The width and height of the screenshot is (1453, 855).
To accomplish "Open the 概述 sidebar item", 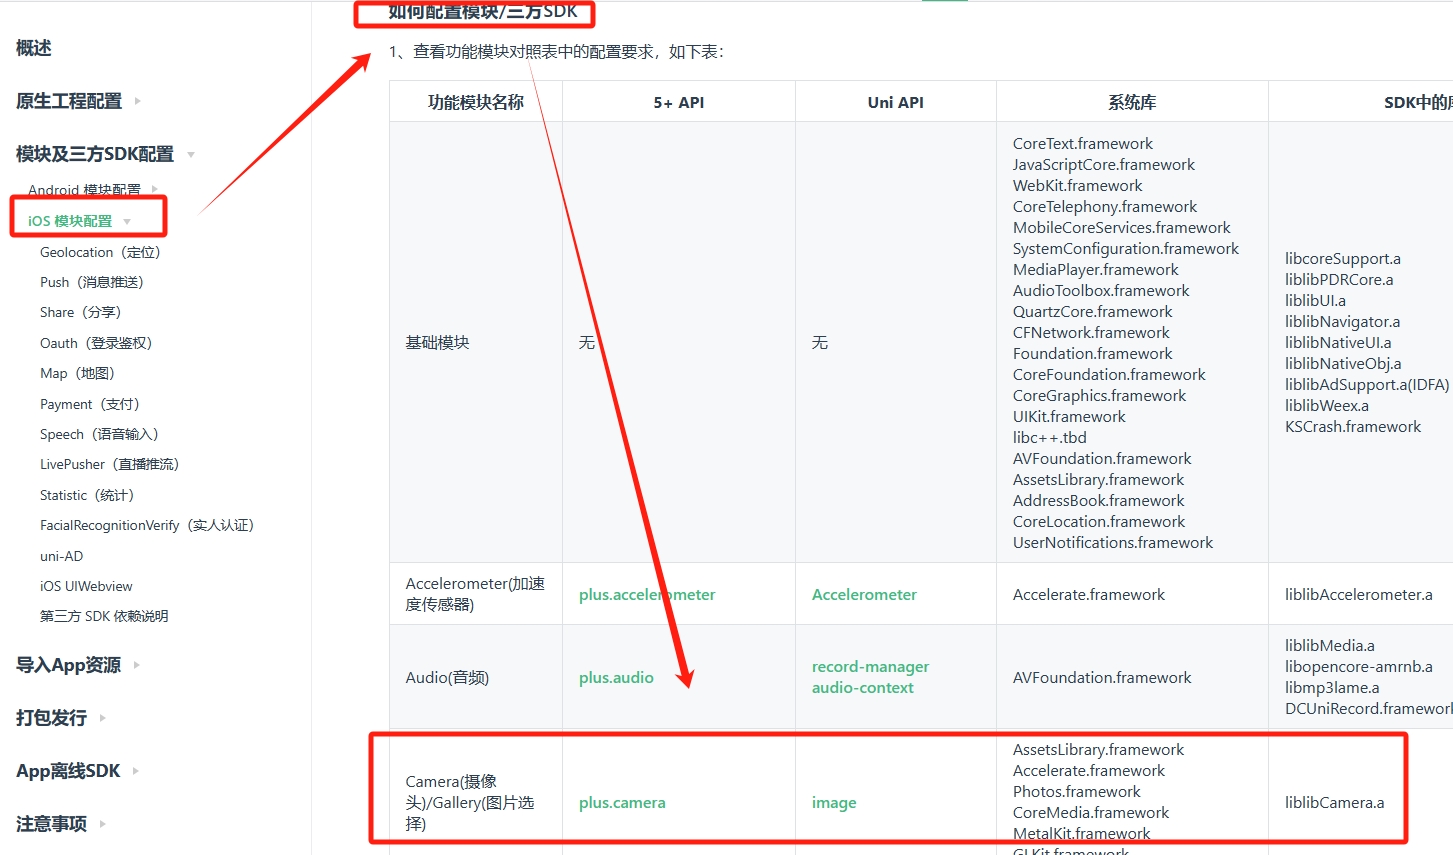I will point(34,48).
